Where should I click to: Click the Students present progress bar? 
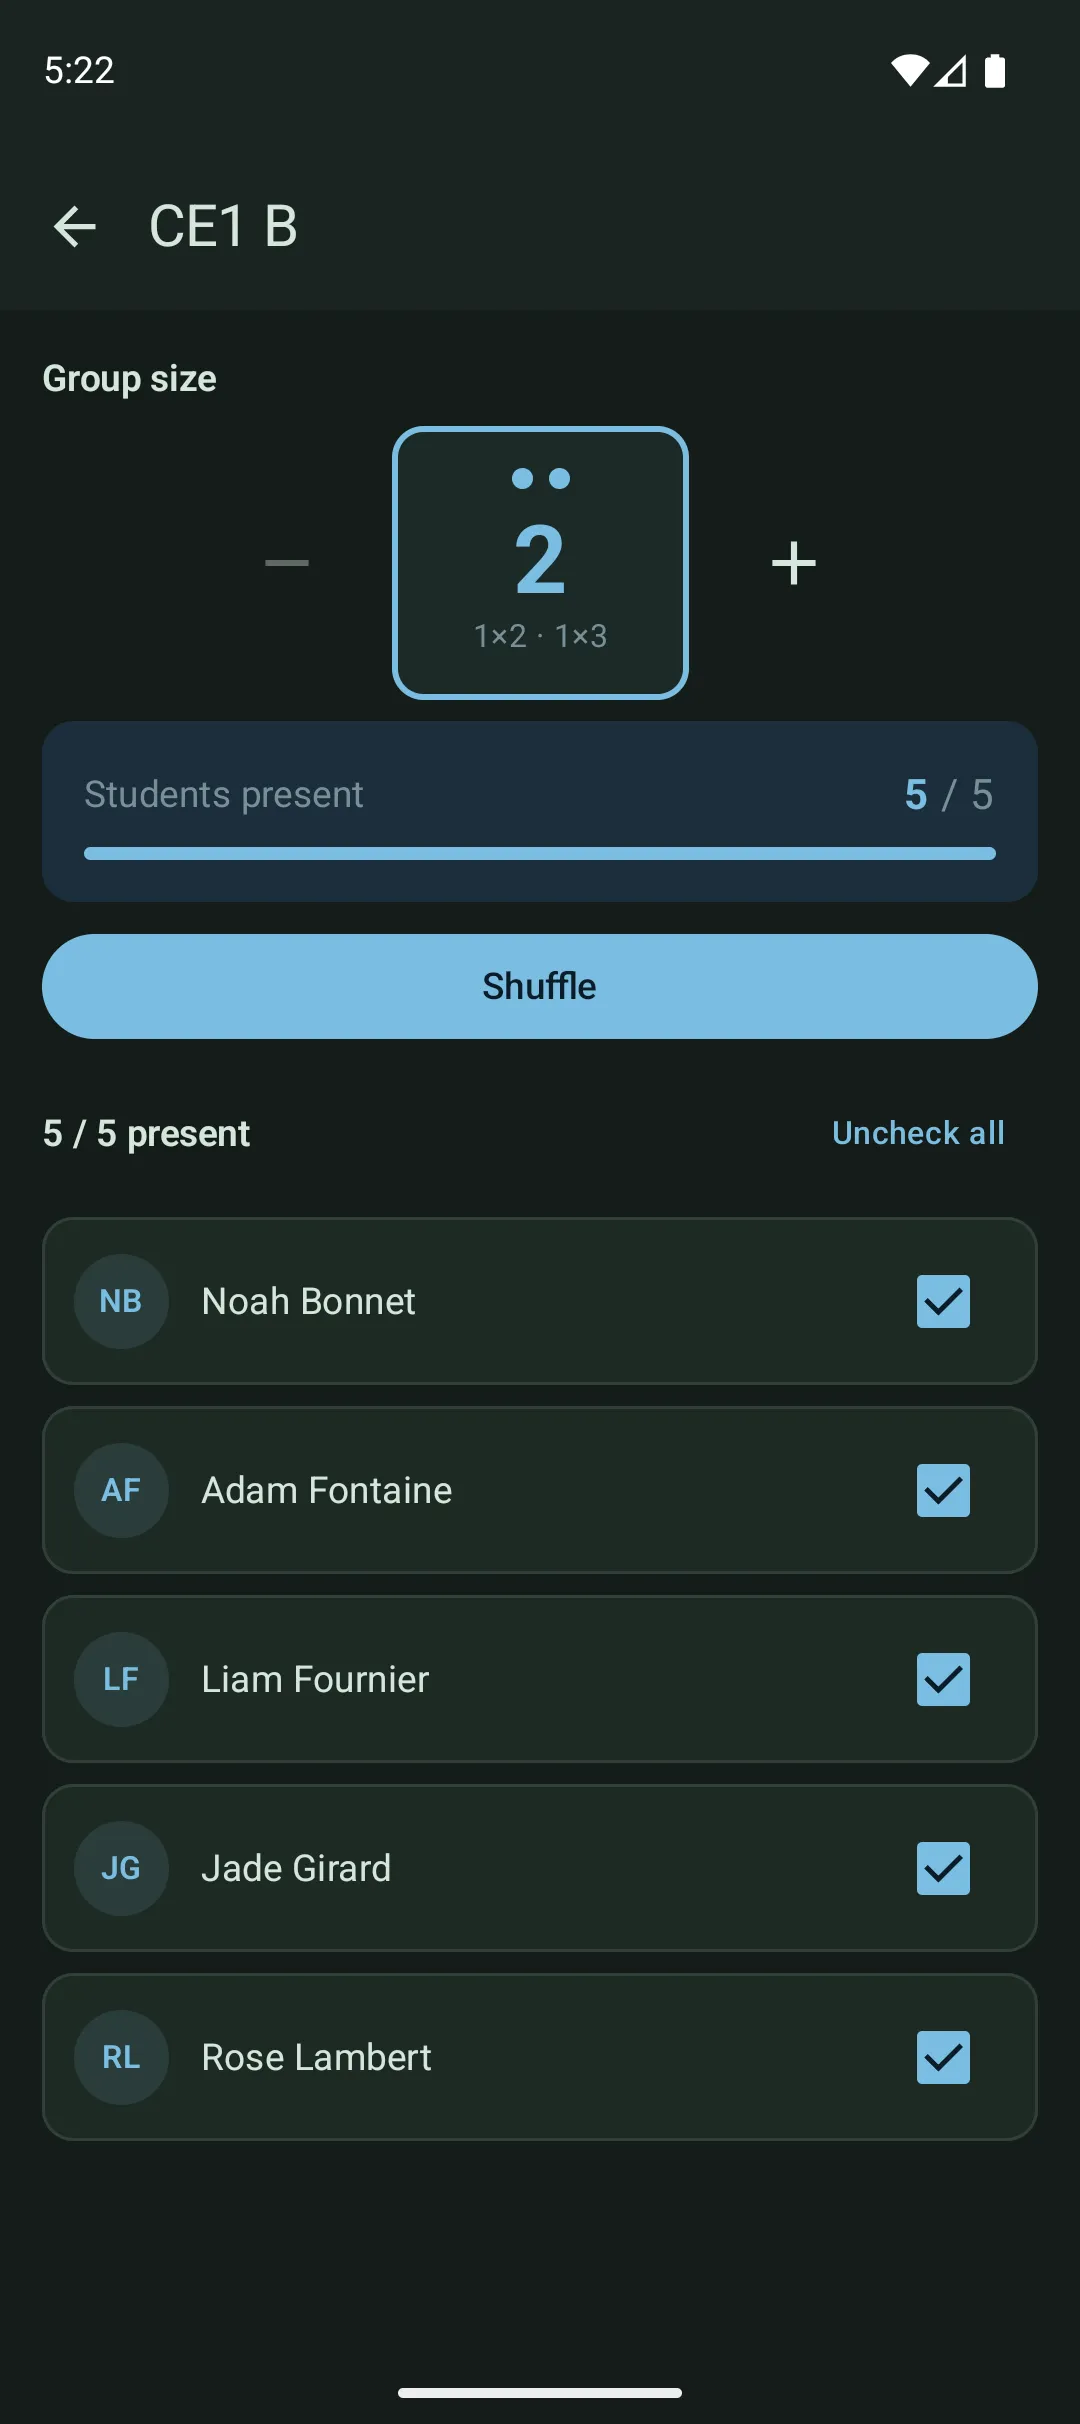coord(540,853)
